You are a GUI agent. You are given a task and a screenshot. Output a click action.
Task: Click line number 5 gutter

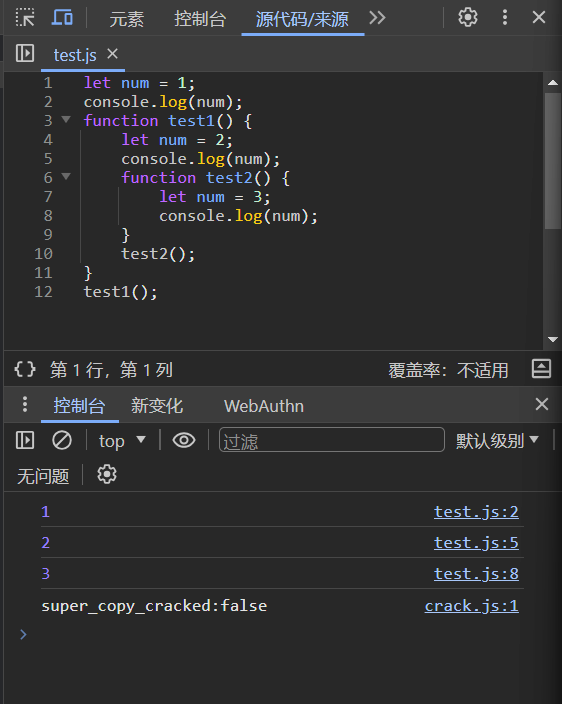(x=48, y=159)
